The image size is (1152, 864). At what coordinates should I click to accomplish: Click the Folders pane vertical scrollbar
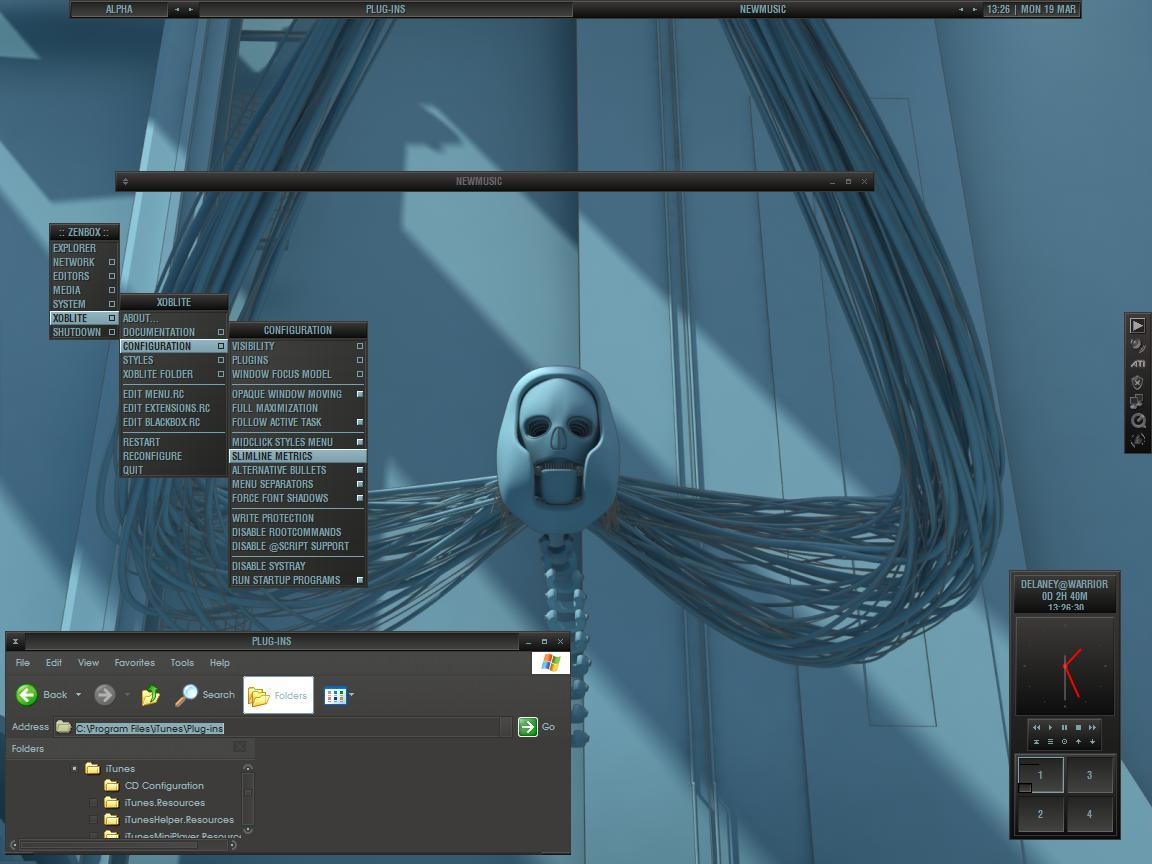point(248,799)
